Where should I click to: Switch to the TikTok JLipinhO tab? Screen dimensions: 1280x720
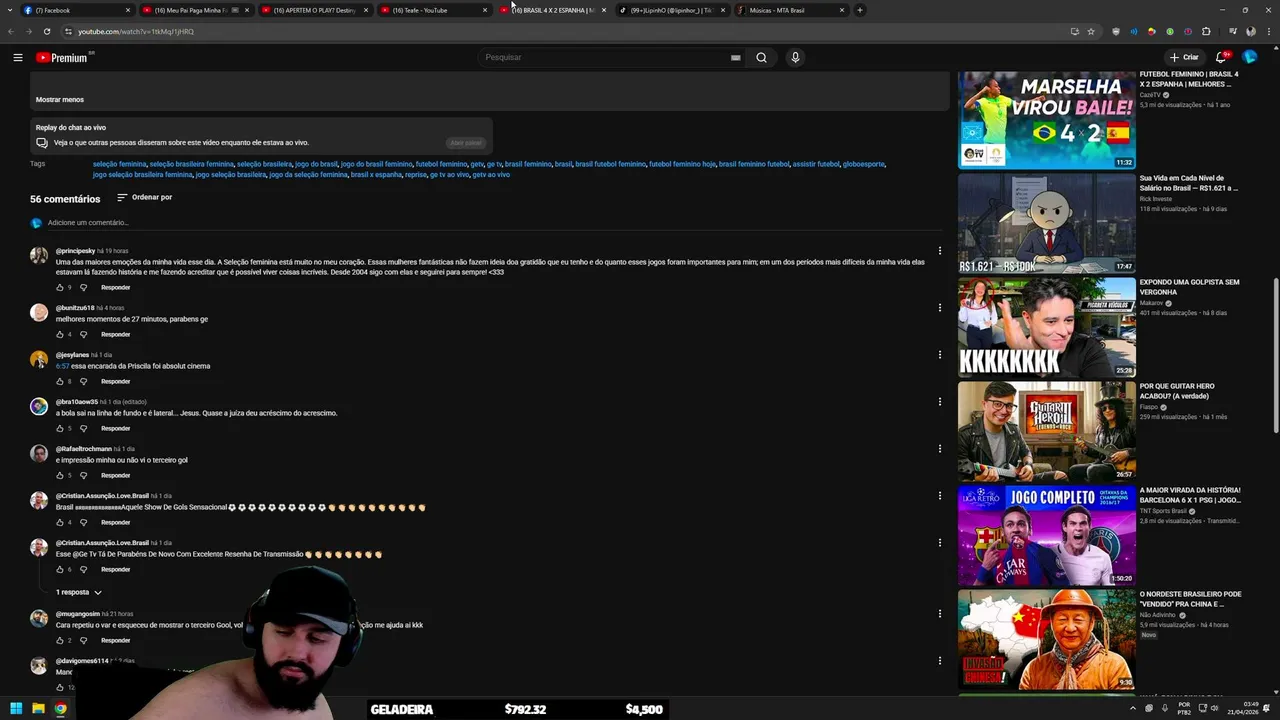click(x=672, y=10)
